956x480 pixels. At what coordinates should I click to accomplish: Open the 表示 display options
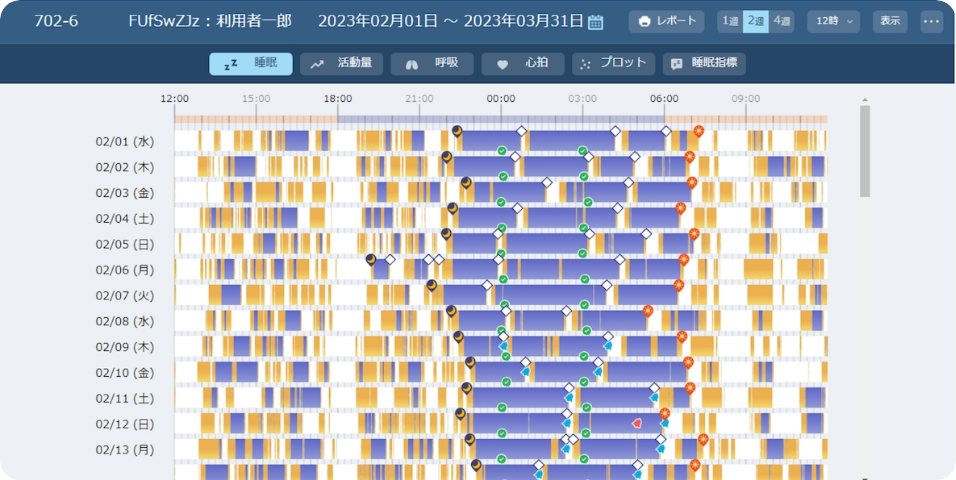[890, 21]
